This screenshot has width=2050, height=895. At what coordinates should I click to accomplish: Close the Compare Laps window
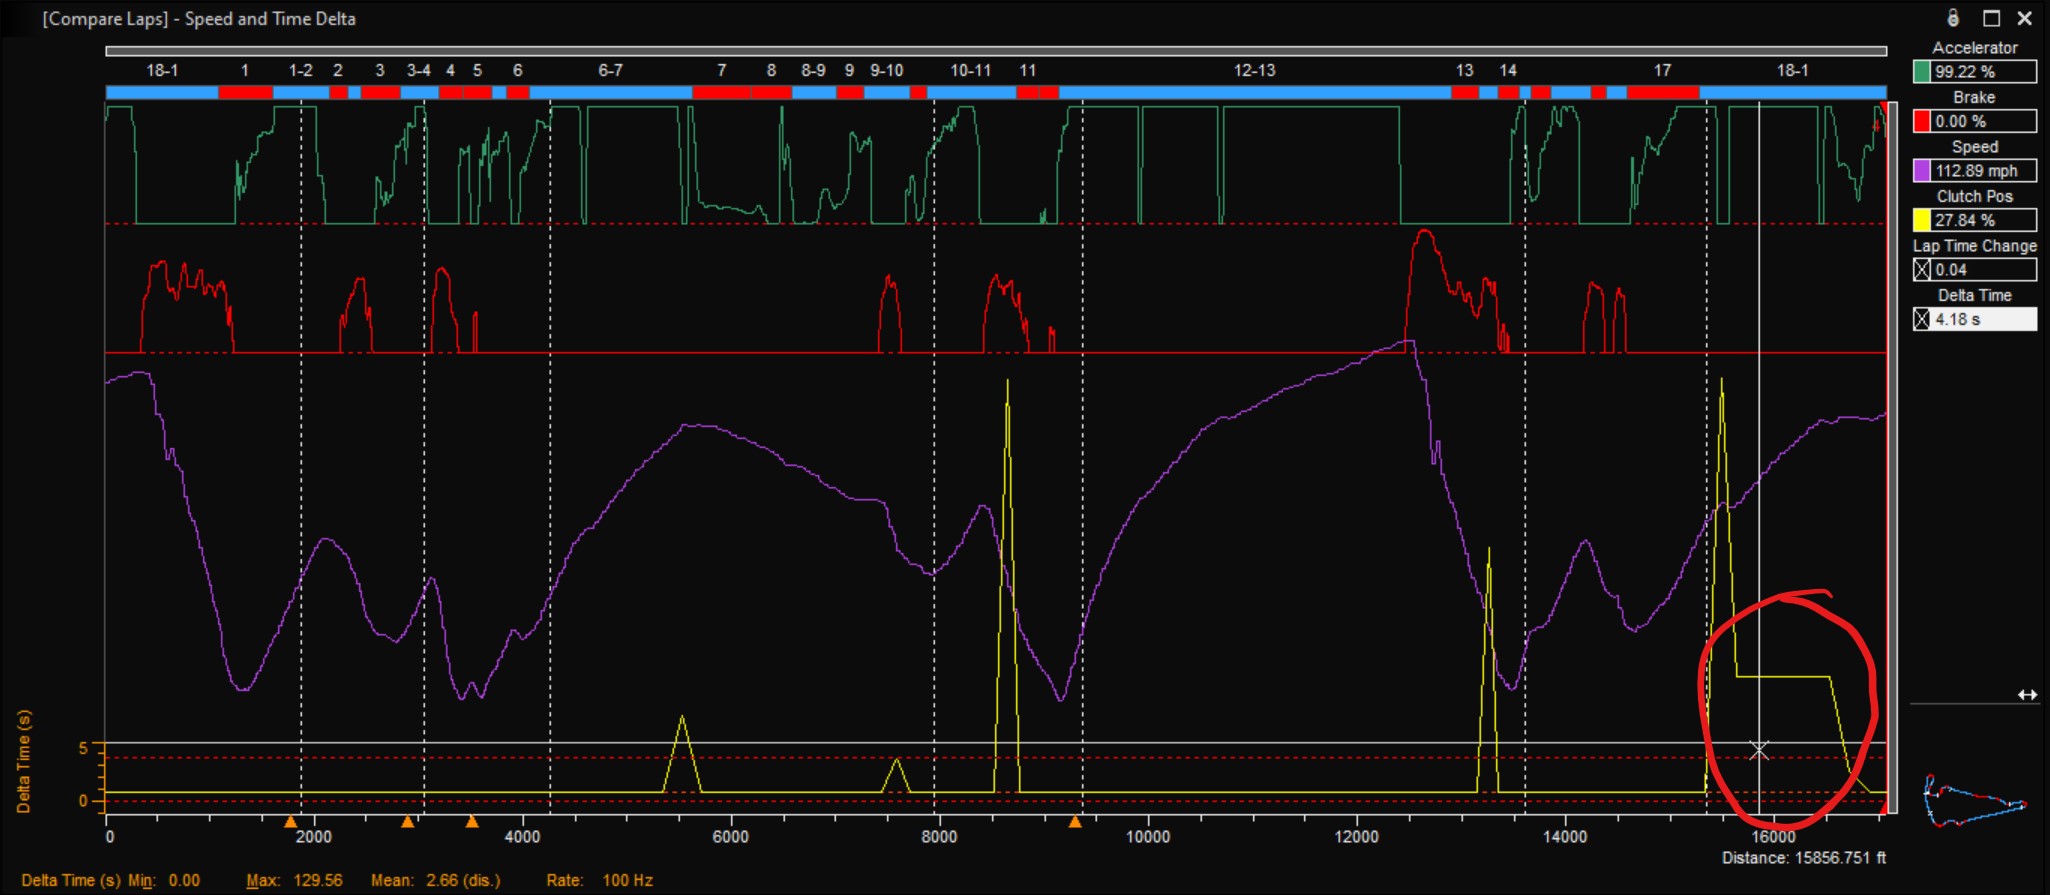(x=2025, y=18)
